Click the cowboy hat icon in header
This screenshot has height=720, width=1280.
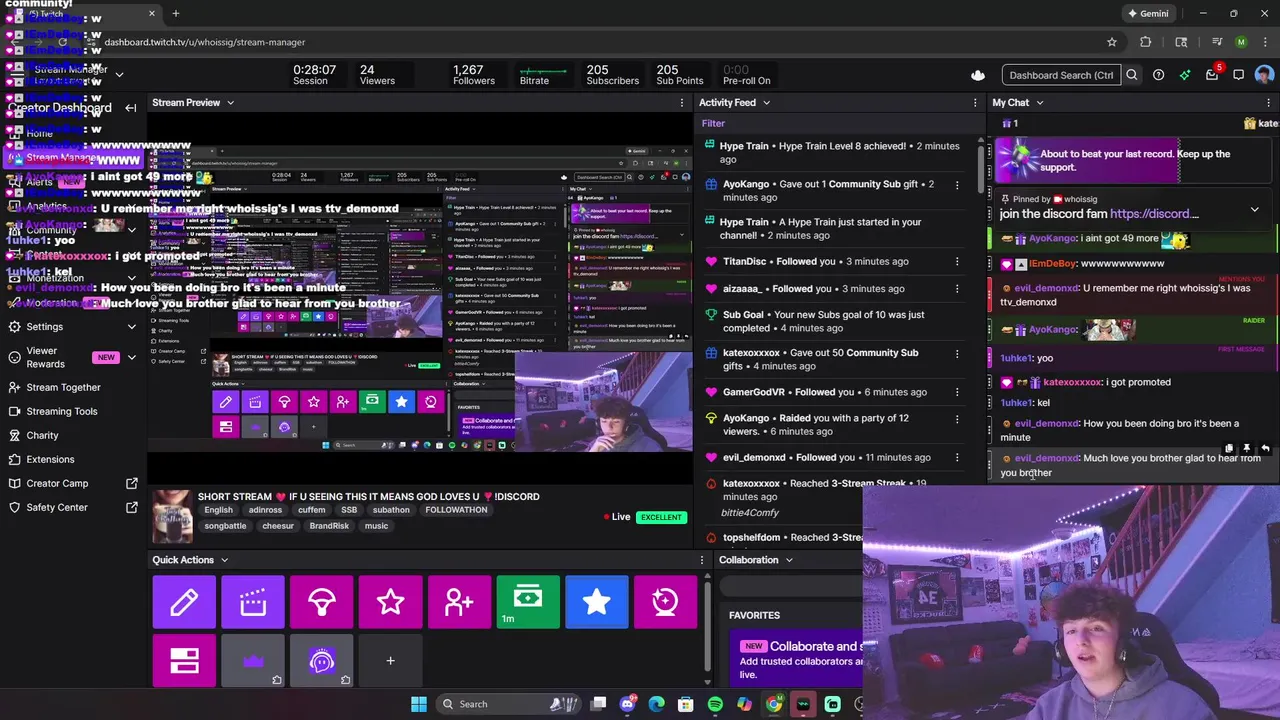tap(978, 75)
